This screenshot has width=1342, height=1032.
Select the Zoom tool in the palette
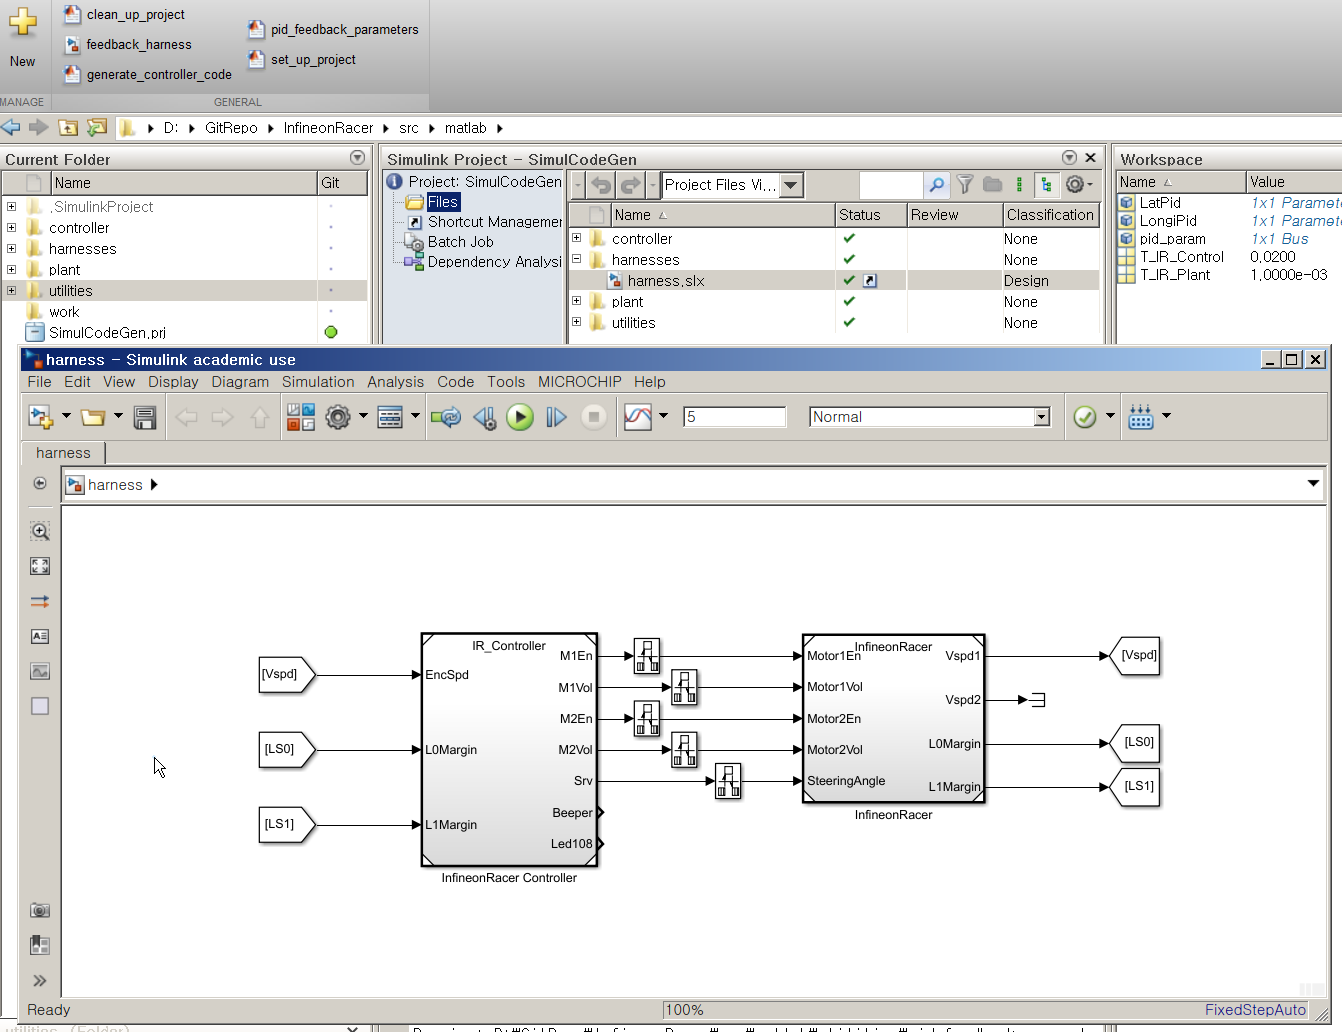(40, 531)
